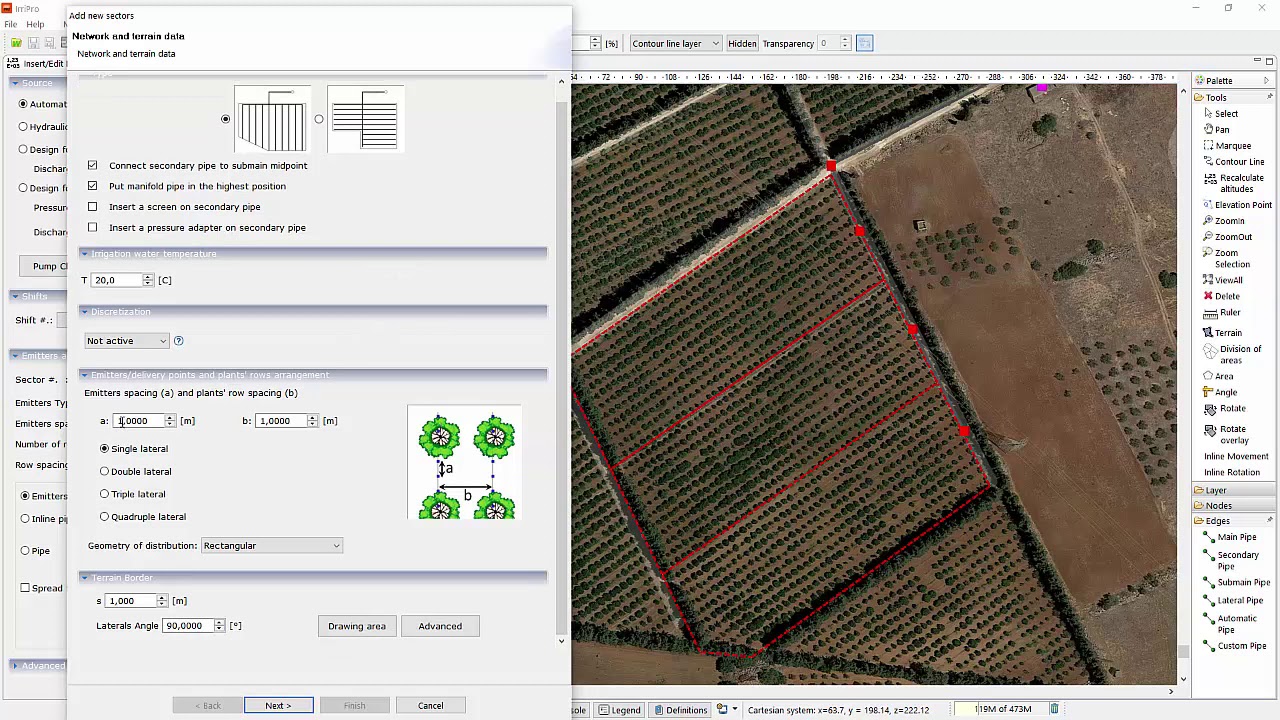Select Secondary Pipe edge tool

pos(1235,560)
